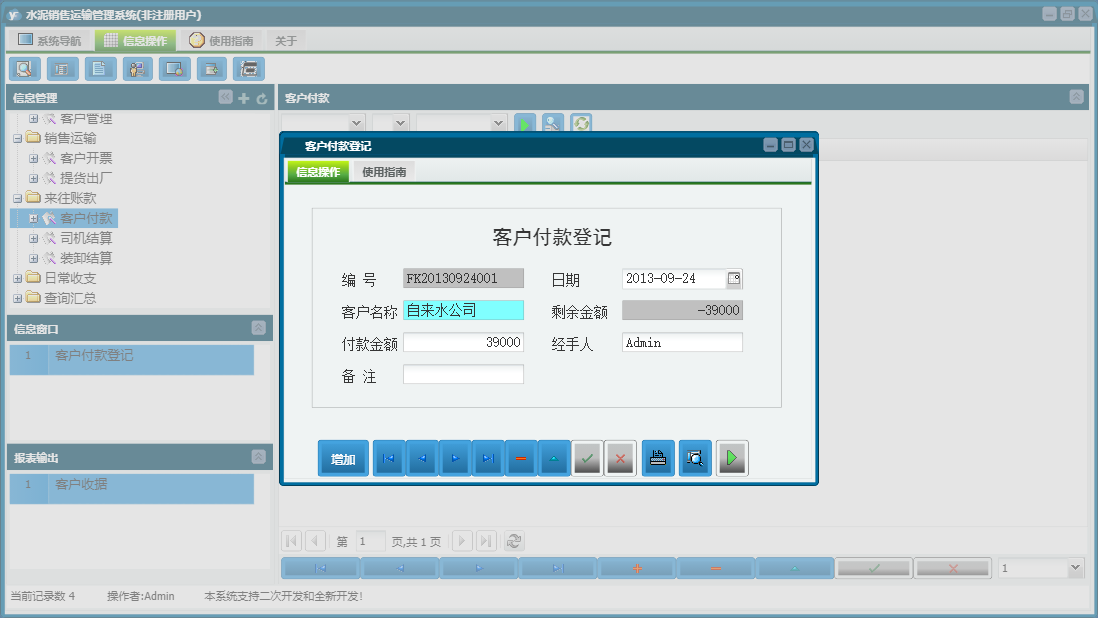Click the print icon in the payment dialog
1098x618 pixels.
[657, 457]
